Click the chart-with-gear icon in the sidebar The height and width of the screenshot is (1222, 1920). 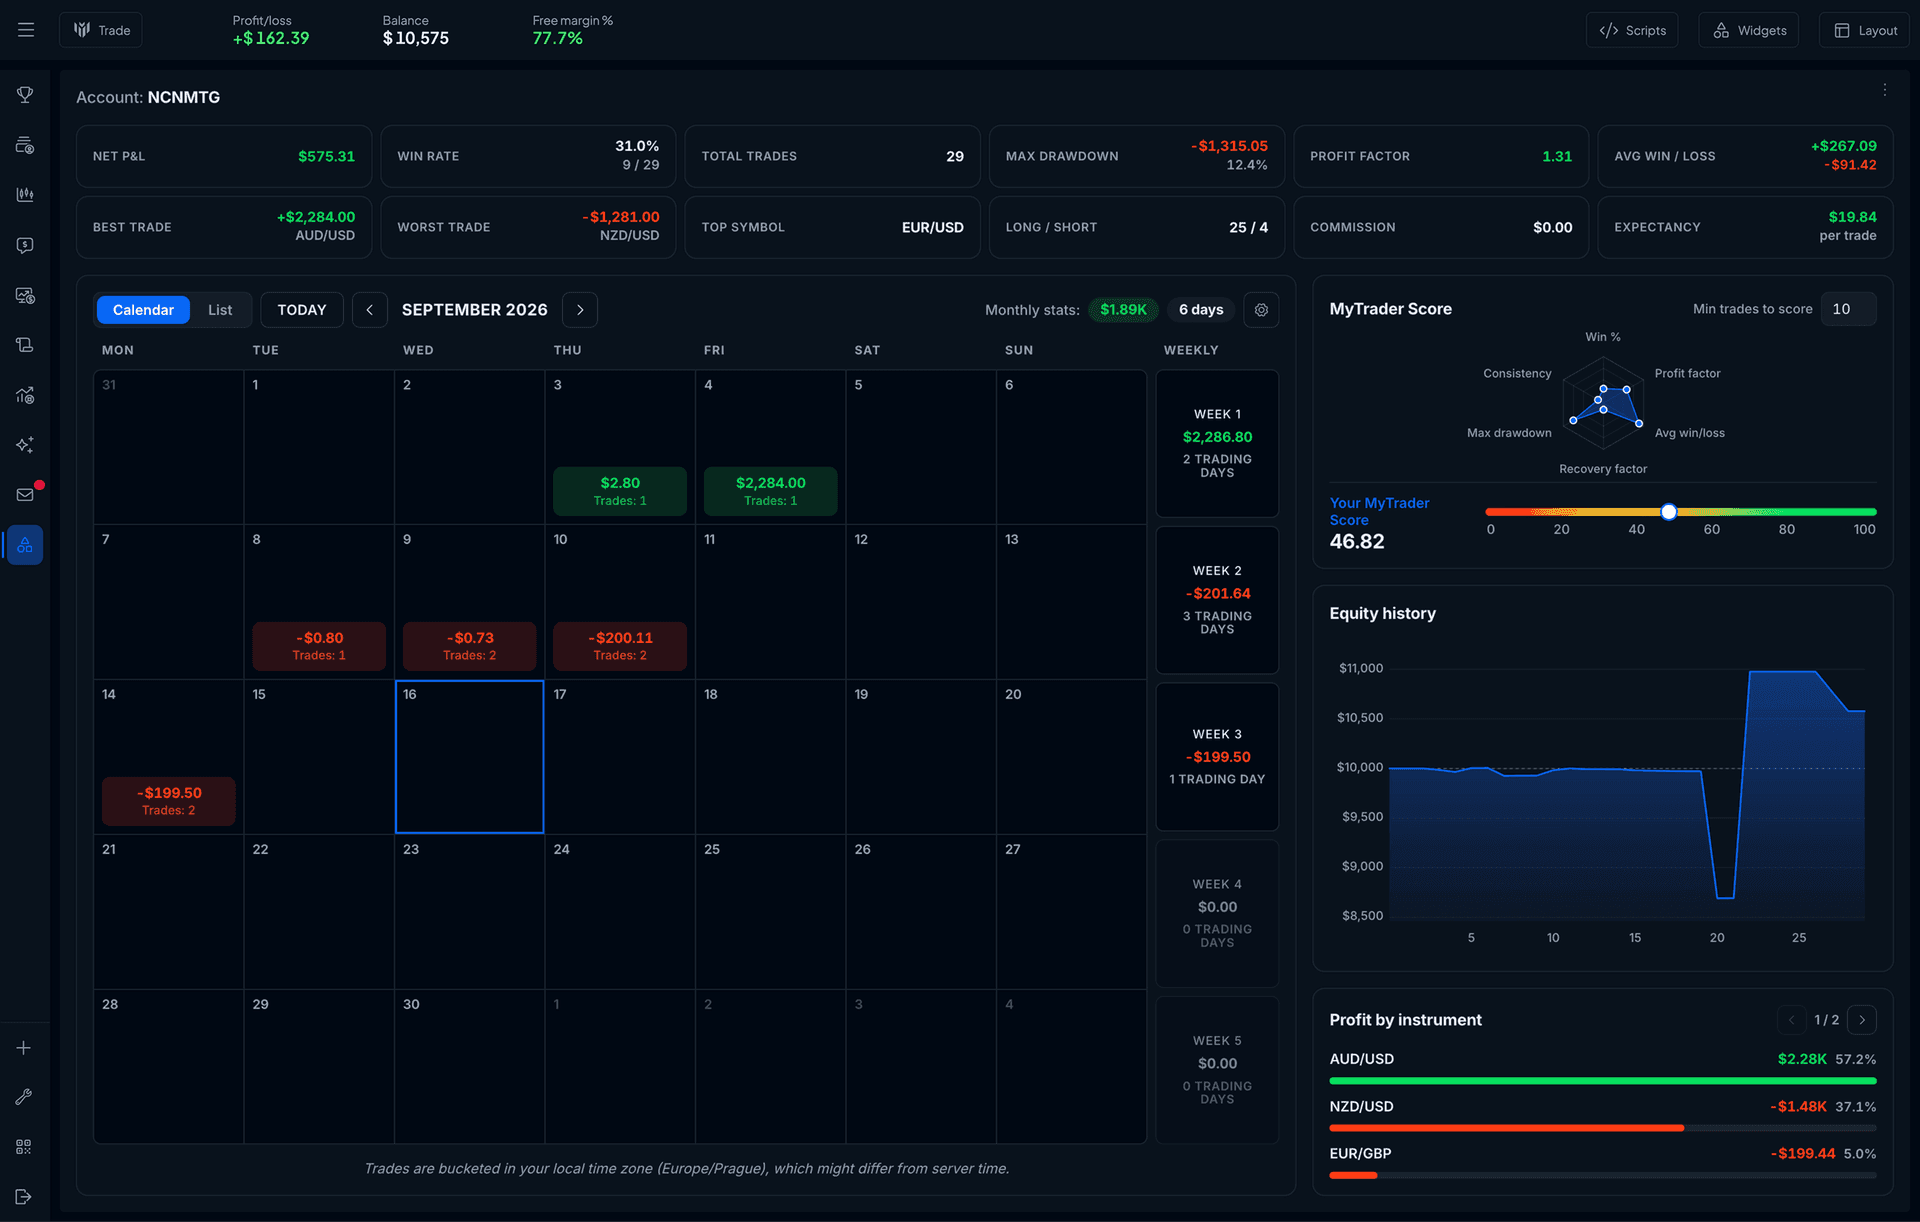25,395
